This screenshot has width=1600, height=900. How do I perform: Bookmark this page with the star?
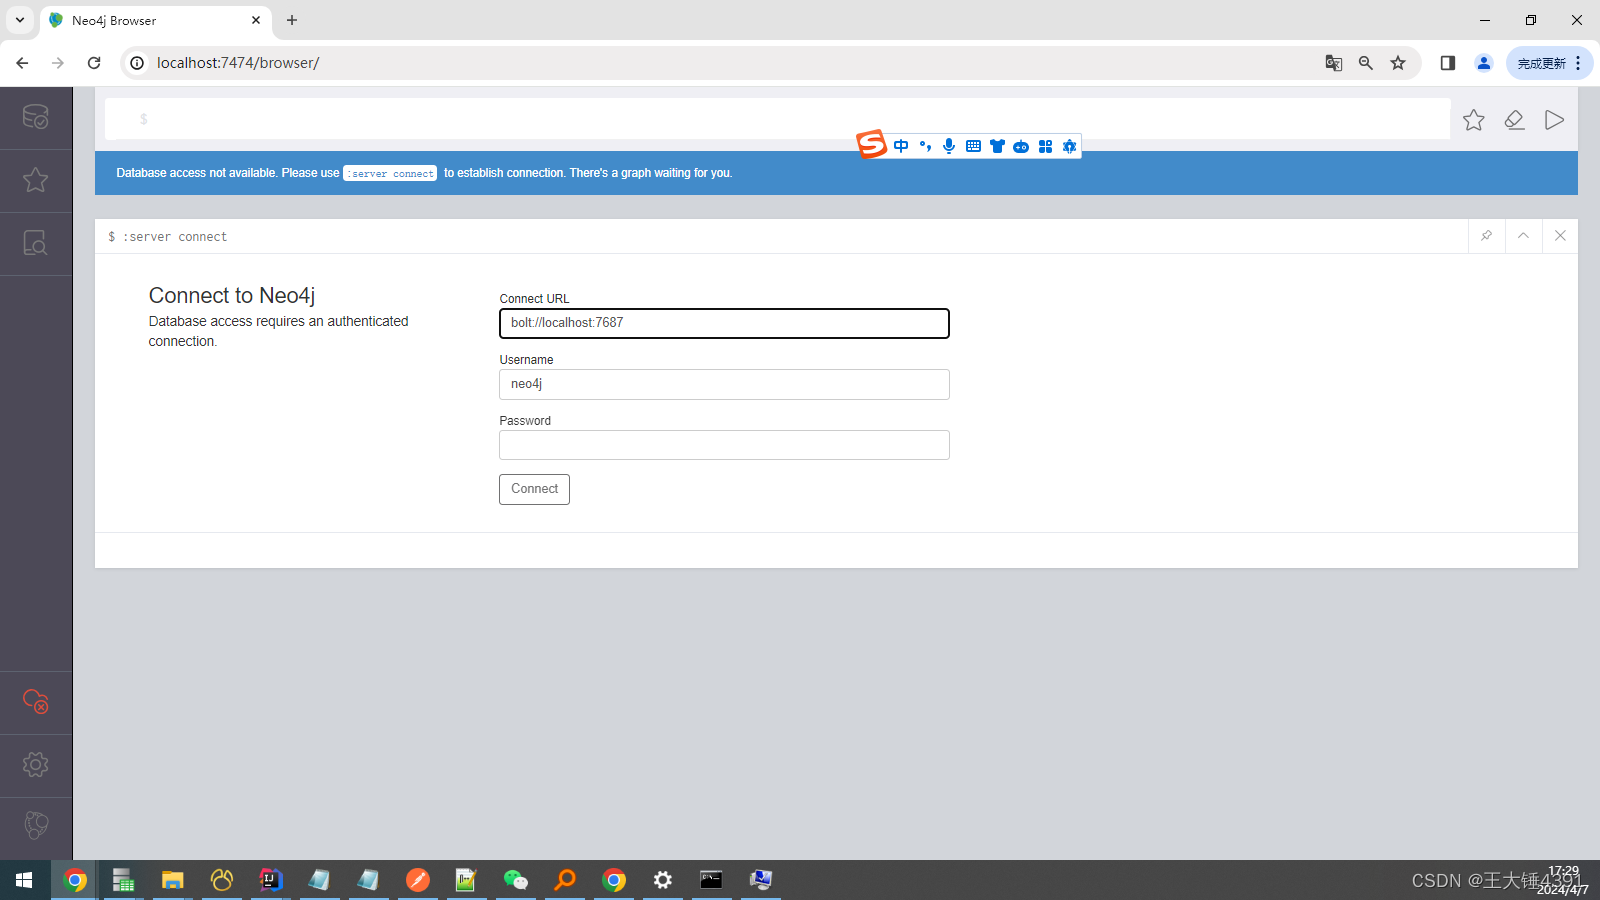coord(1398,63)
